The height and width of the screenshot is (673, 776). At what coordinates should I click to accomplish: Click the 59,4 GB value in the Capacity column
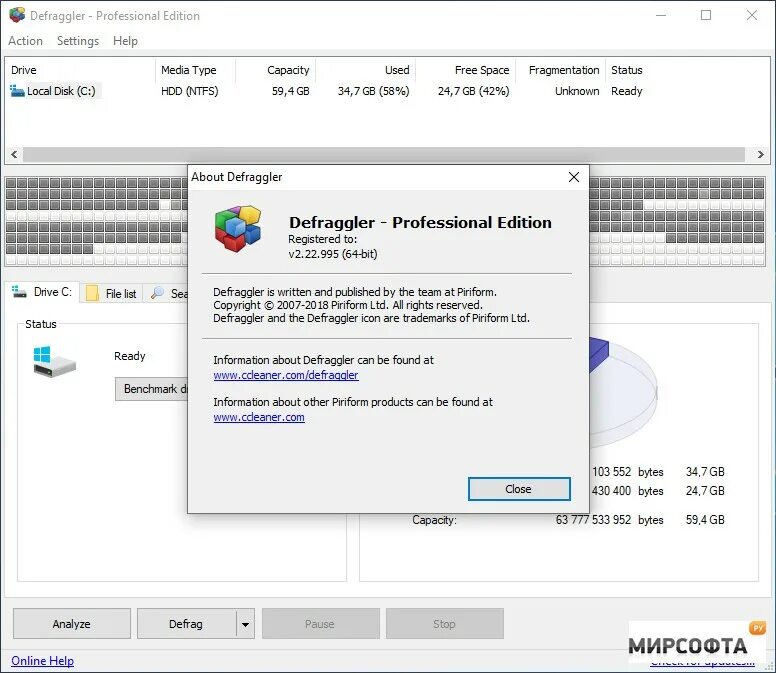tap(291, 91)
